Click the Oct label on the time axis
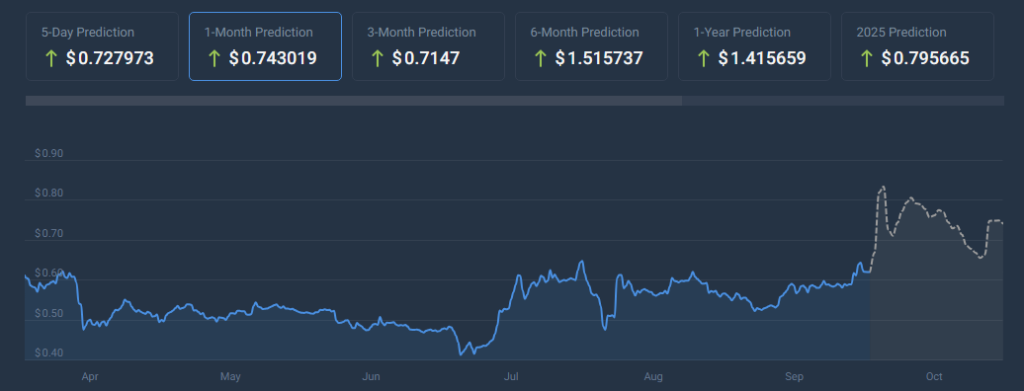 point(934,377)
